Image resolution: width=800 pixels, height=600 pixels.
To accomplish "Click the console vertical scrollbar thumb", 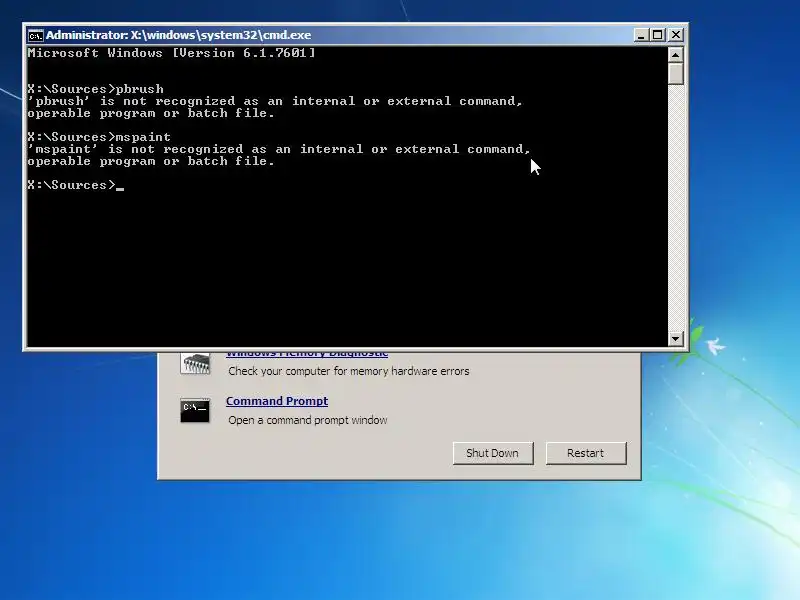I will tap(676, 73).
